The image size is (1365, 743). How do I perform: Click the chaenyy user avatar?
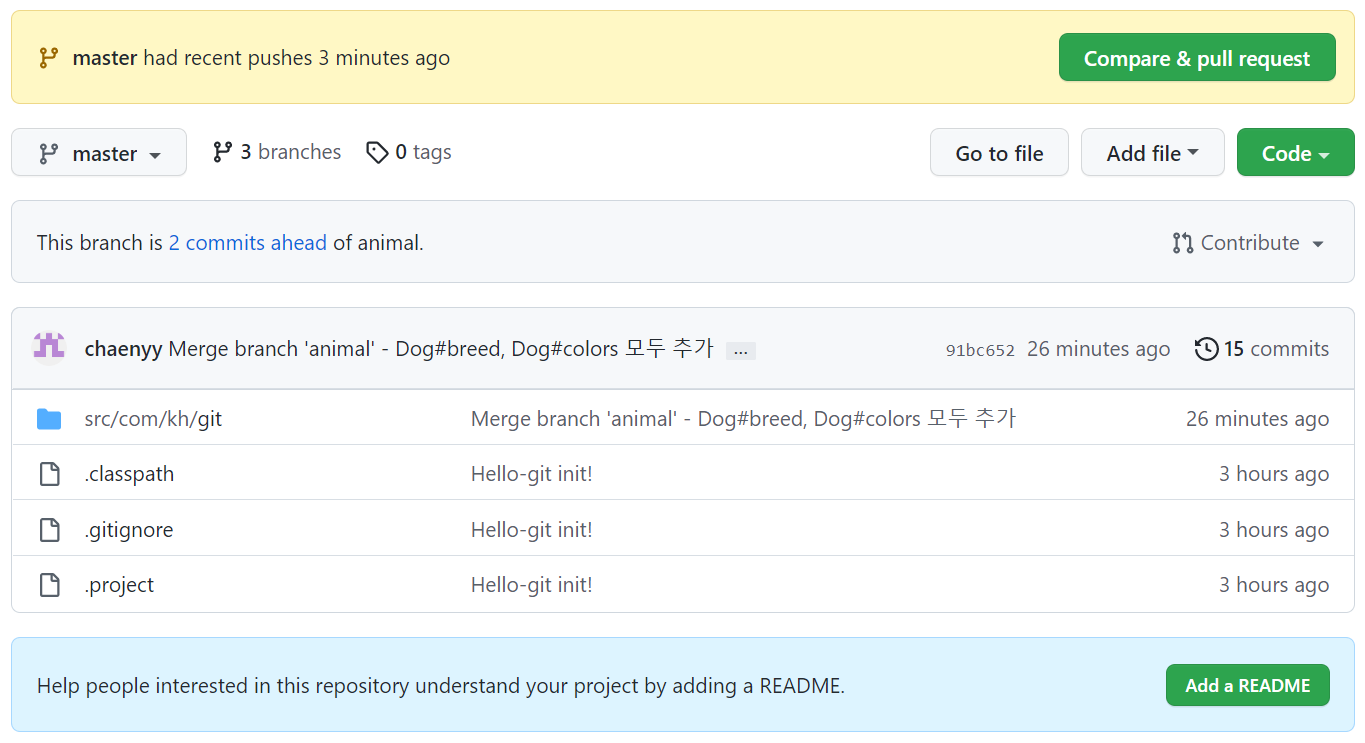49,348
